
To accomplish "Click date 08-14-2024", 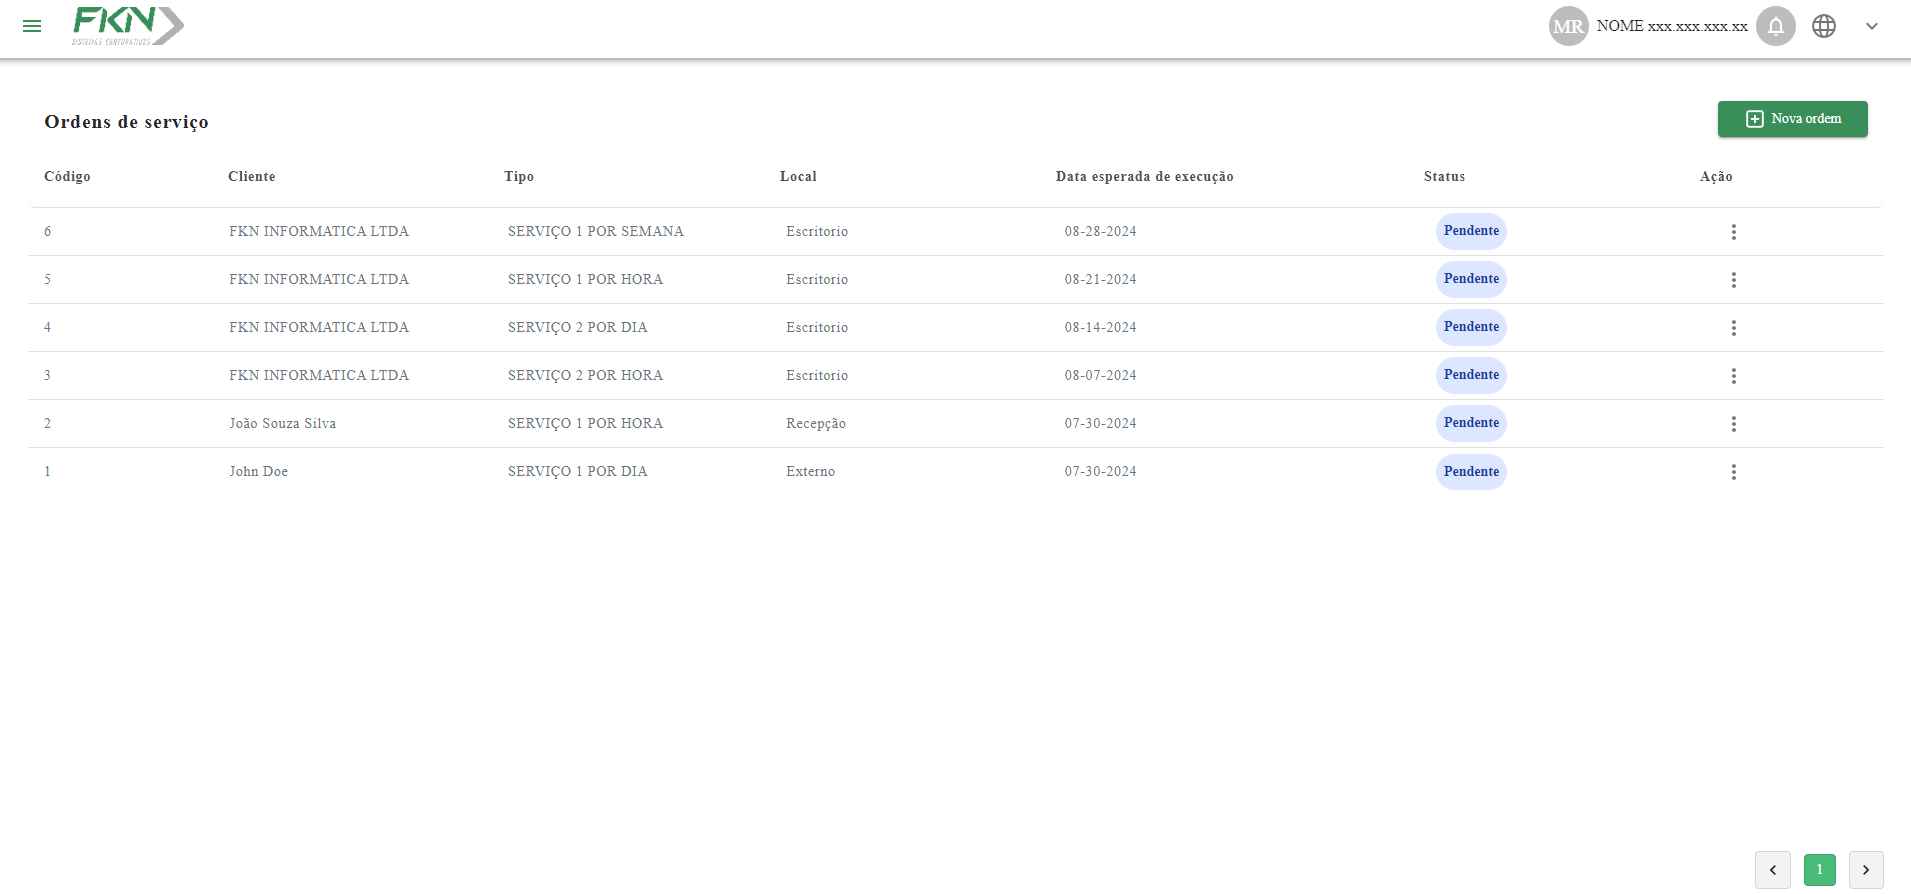I will (1100, 327).
